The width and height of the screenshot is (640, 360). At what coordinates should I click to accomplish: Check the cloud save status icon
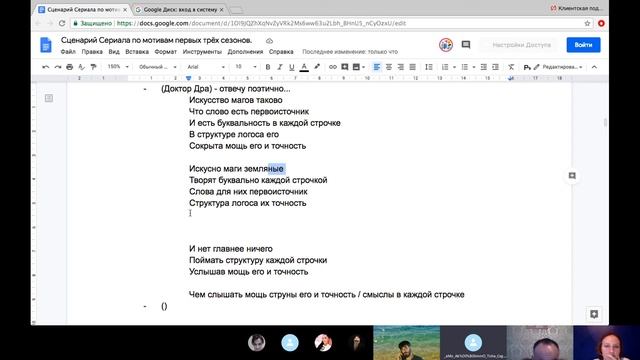point(269,41)
